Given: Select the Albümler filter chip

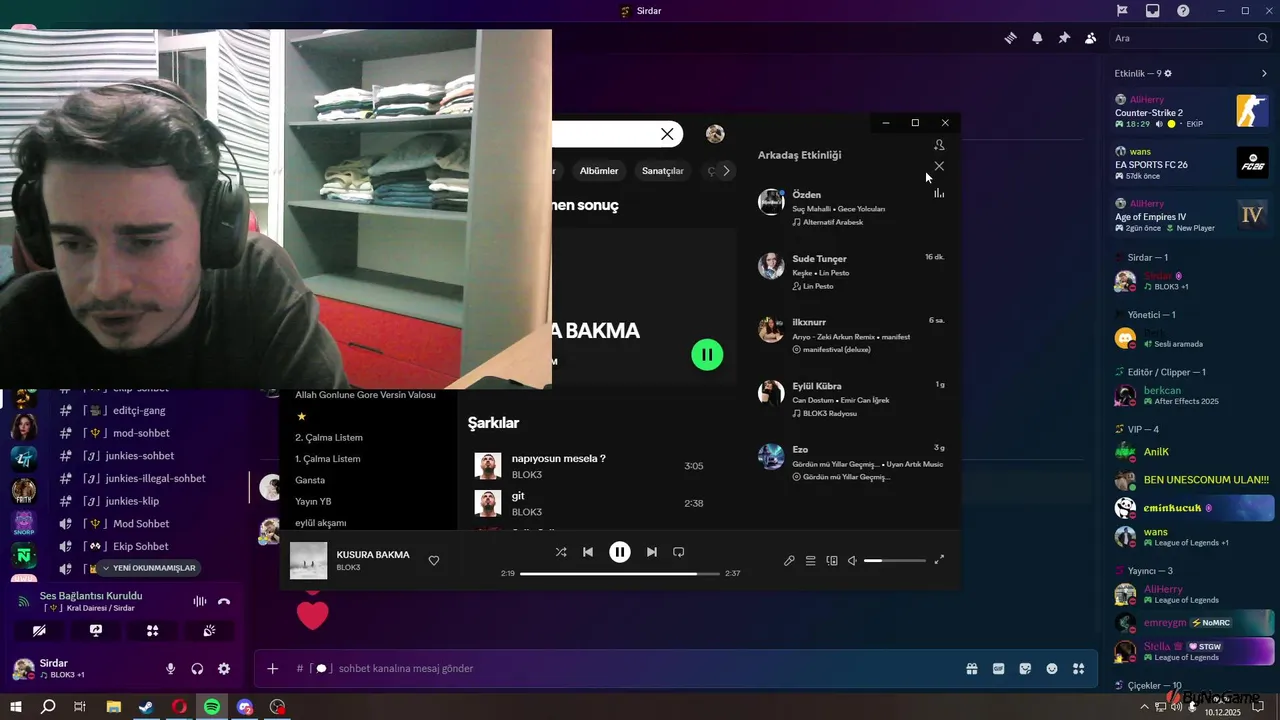Looking at the screenshot, I should [599, 171].
